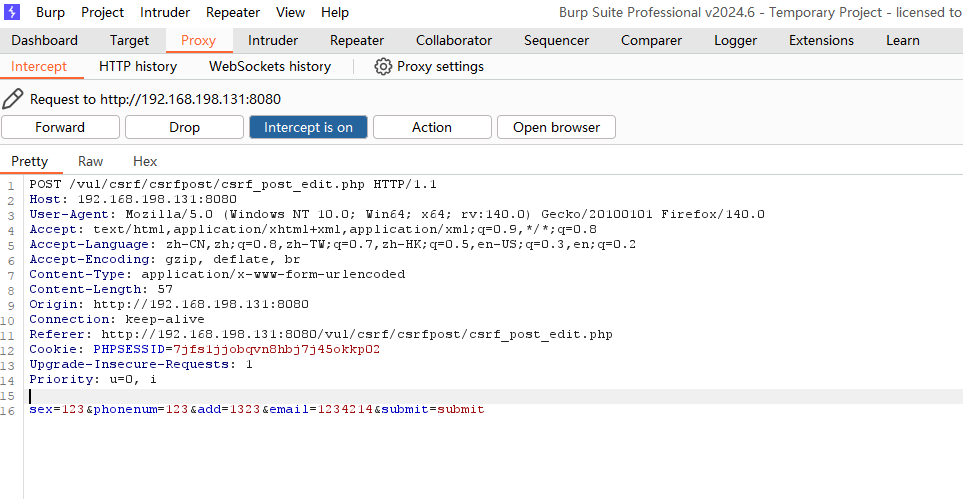Click the Accept-Language header line
The width and height of the screenshot is (963, 499).
(x=332, y=245)
